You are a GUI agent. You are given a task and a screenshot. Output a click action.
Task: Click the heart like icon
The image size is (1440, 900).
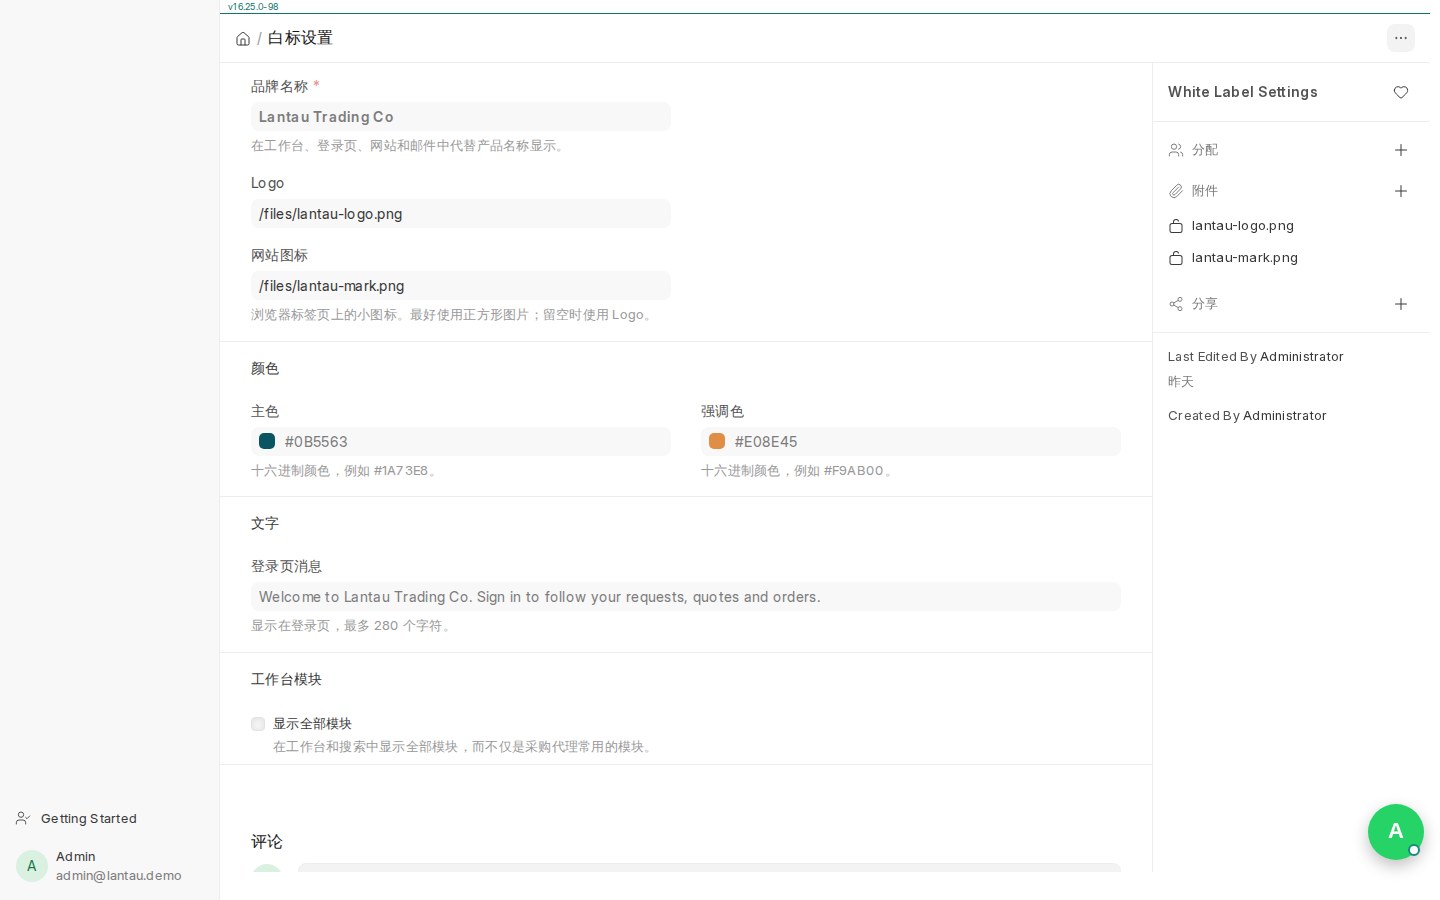[1401, 92]
